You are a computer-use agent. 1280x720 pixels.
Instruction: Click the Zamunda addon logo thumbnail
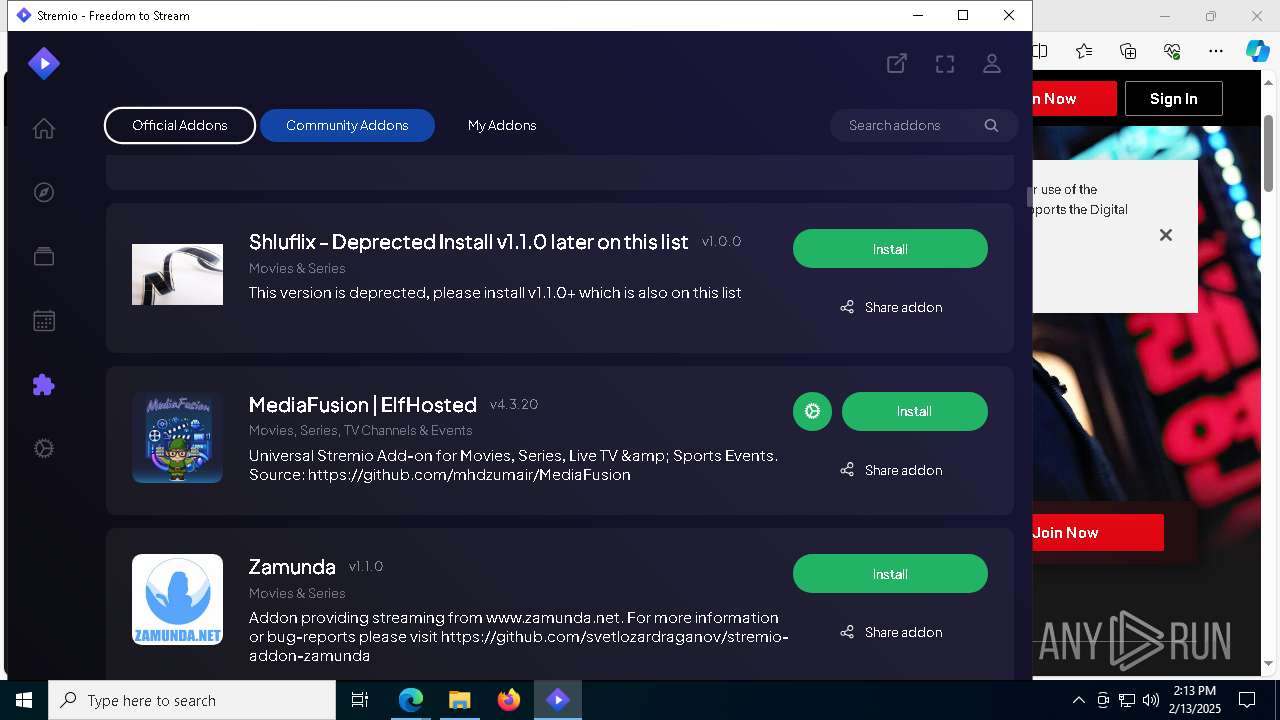(177, 599)
